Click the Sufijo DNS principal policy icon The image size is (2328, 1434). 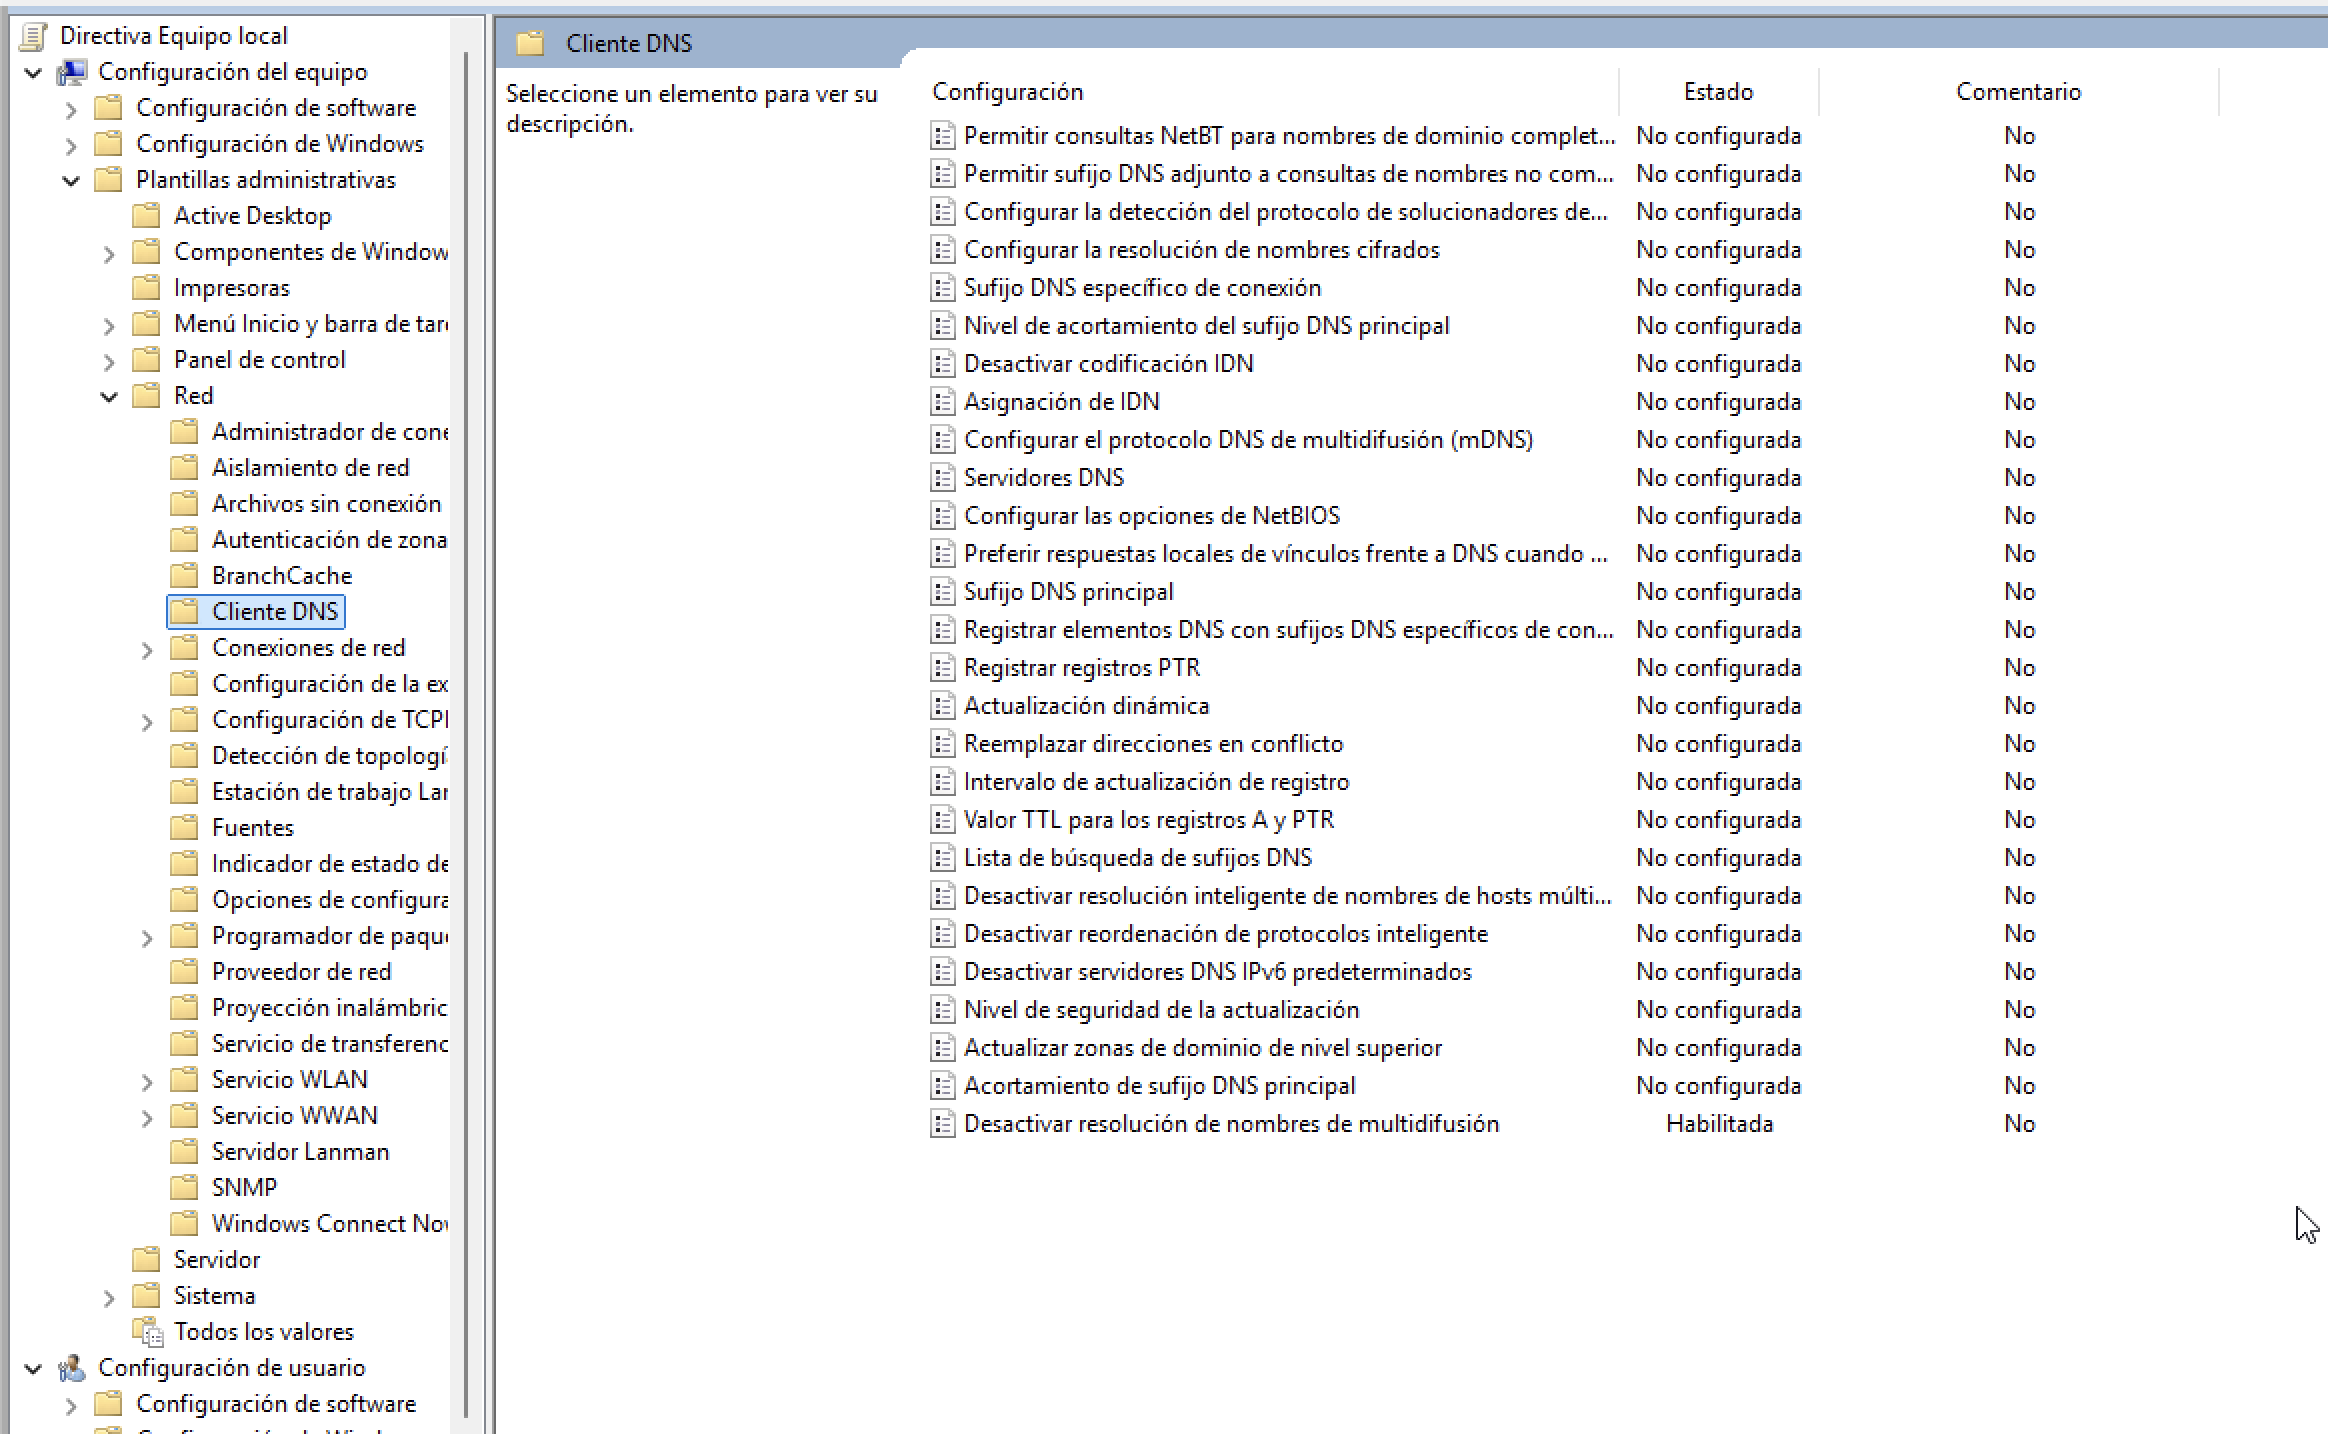[x=942, y=592]
